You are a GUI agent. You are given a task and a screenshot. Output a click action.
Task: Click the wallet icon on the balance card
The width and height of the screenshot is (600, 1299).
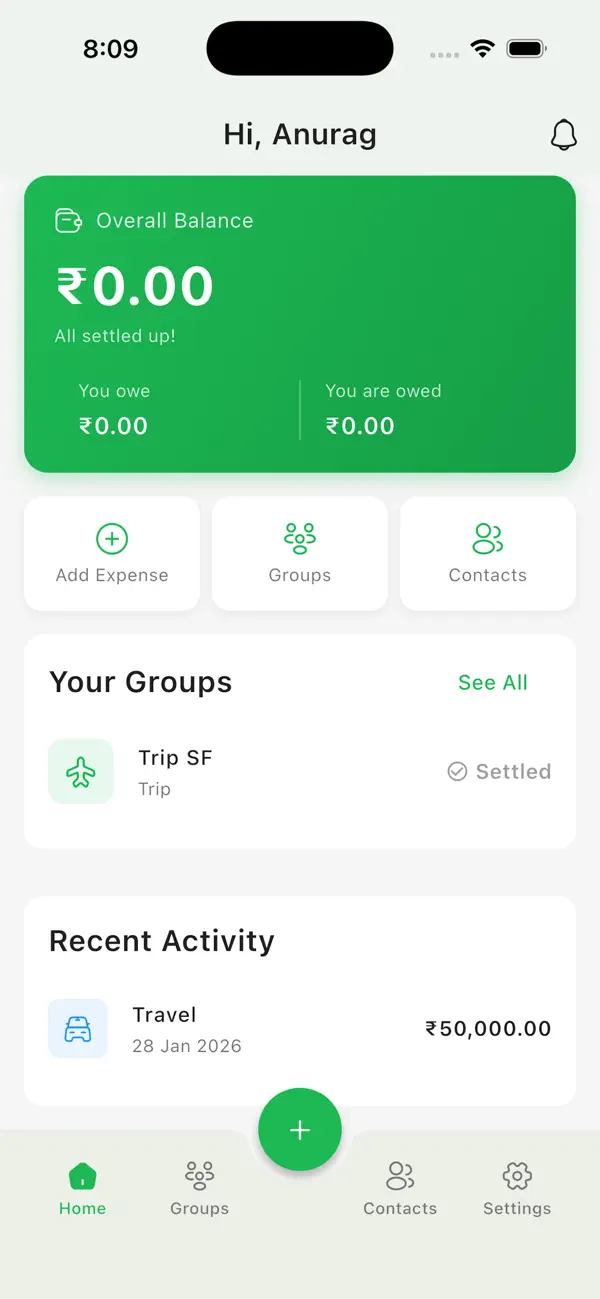[67, 220]
